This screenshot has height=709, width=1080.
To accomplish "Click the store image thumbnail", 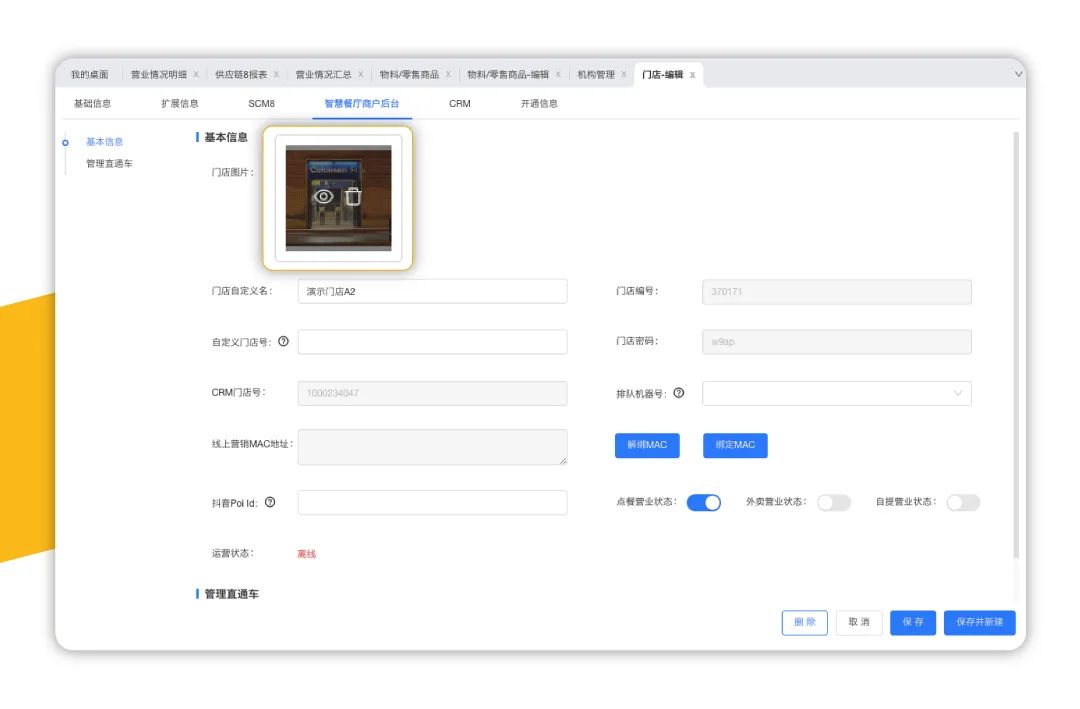I will coord(338,198).
